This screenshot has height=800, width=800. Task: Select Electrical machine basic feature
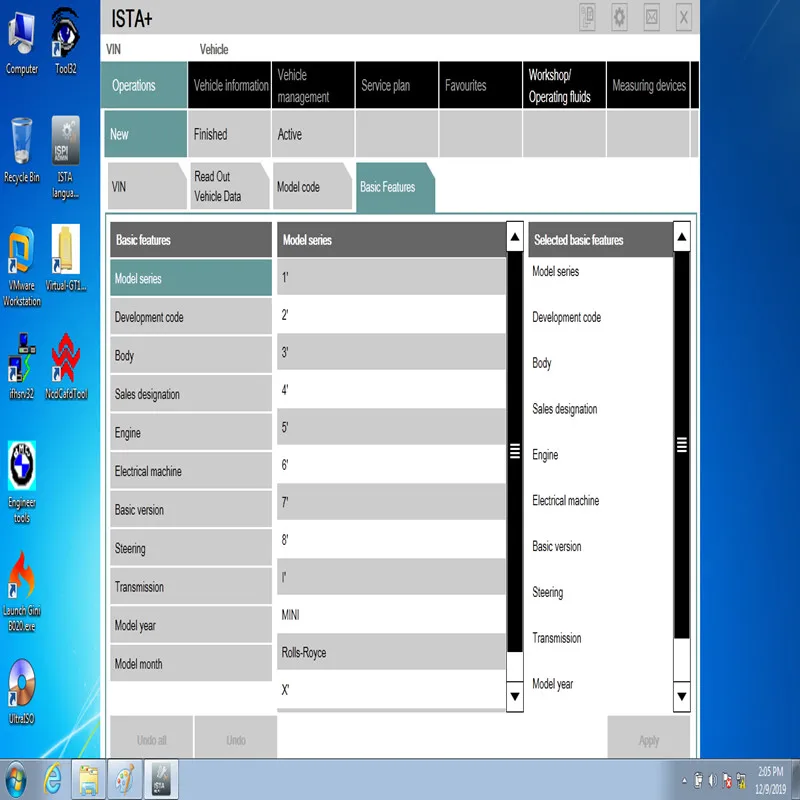click(x=191, y=471)
